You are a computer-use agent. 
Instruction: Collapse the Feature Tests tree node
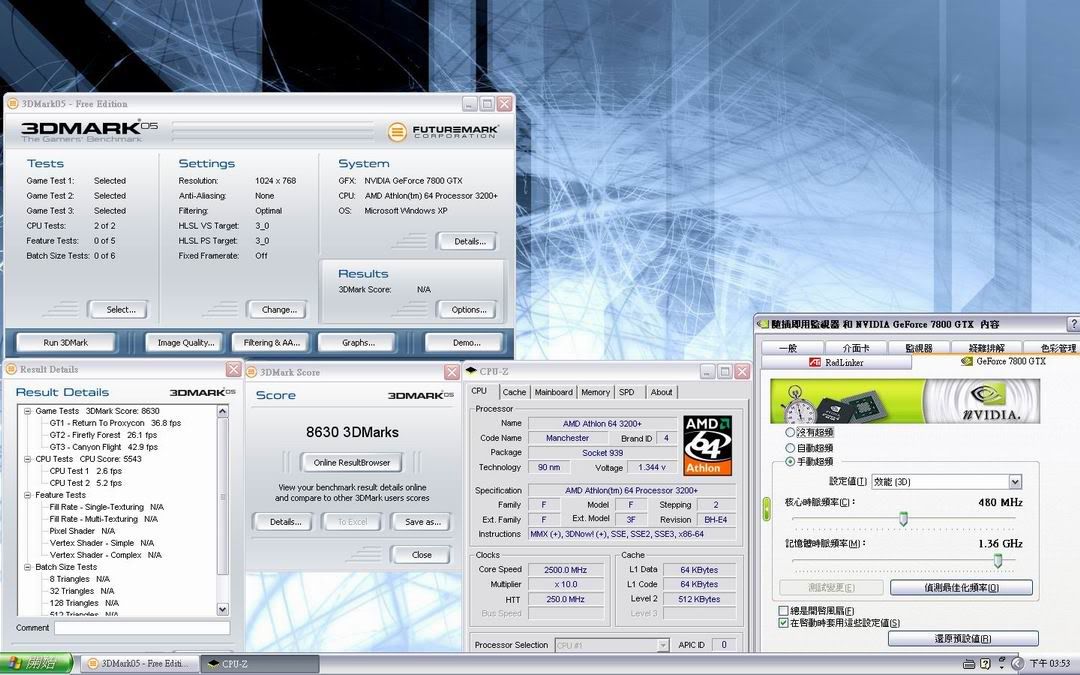(x=27, y=495)
